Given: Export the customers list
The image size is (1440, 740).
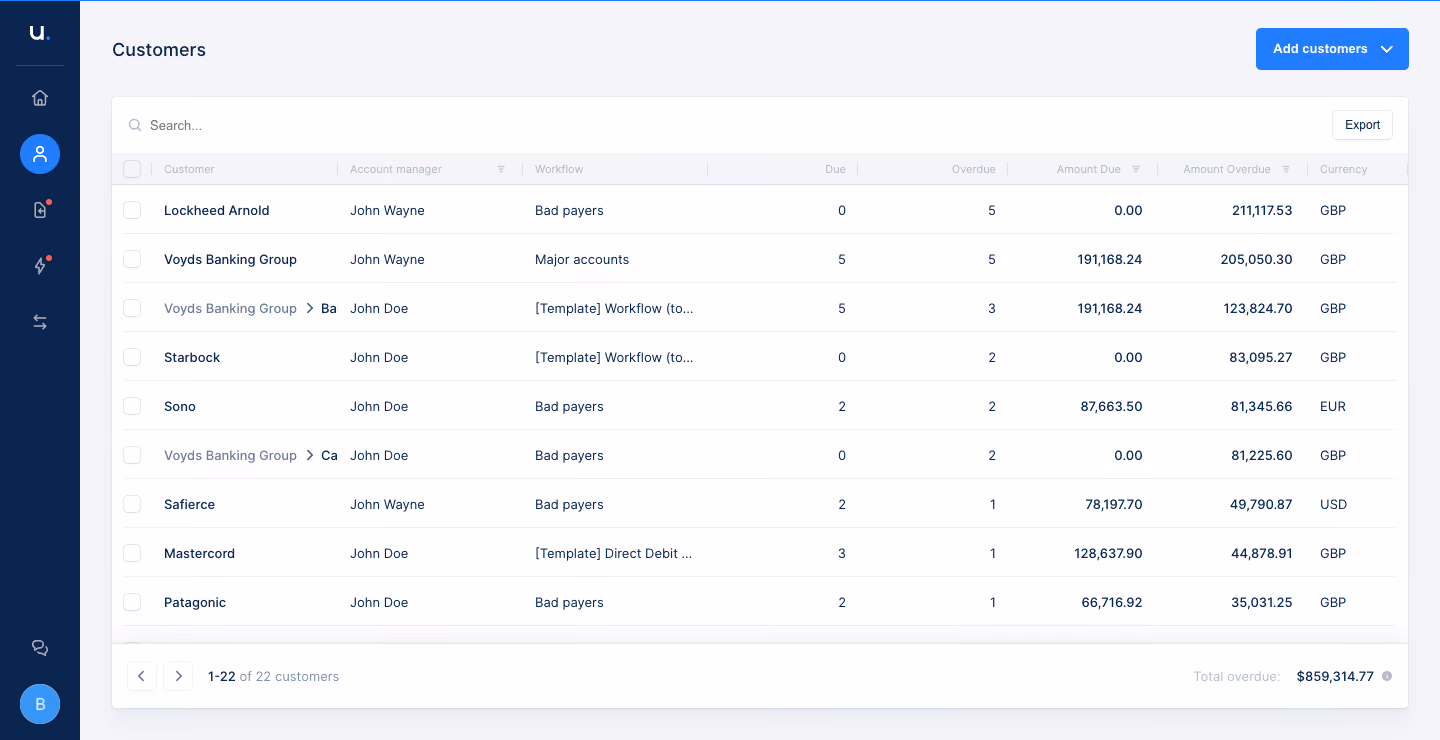Looking at the screenshot, I should [1362, 125].
